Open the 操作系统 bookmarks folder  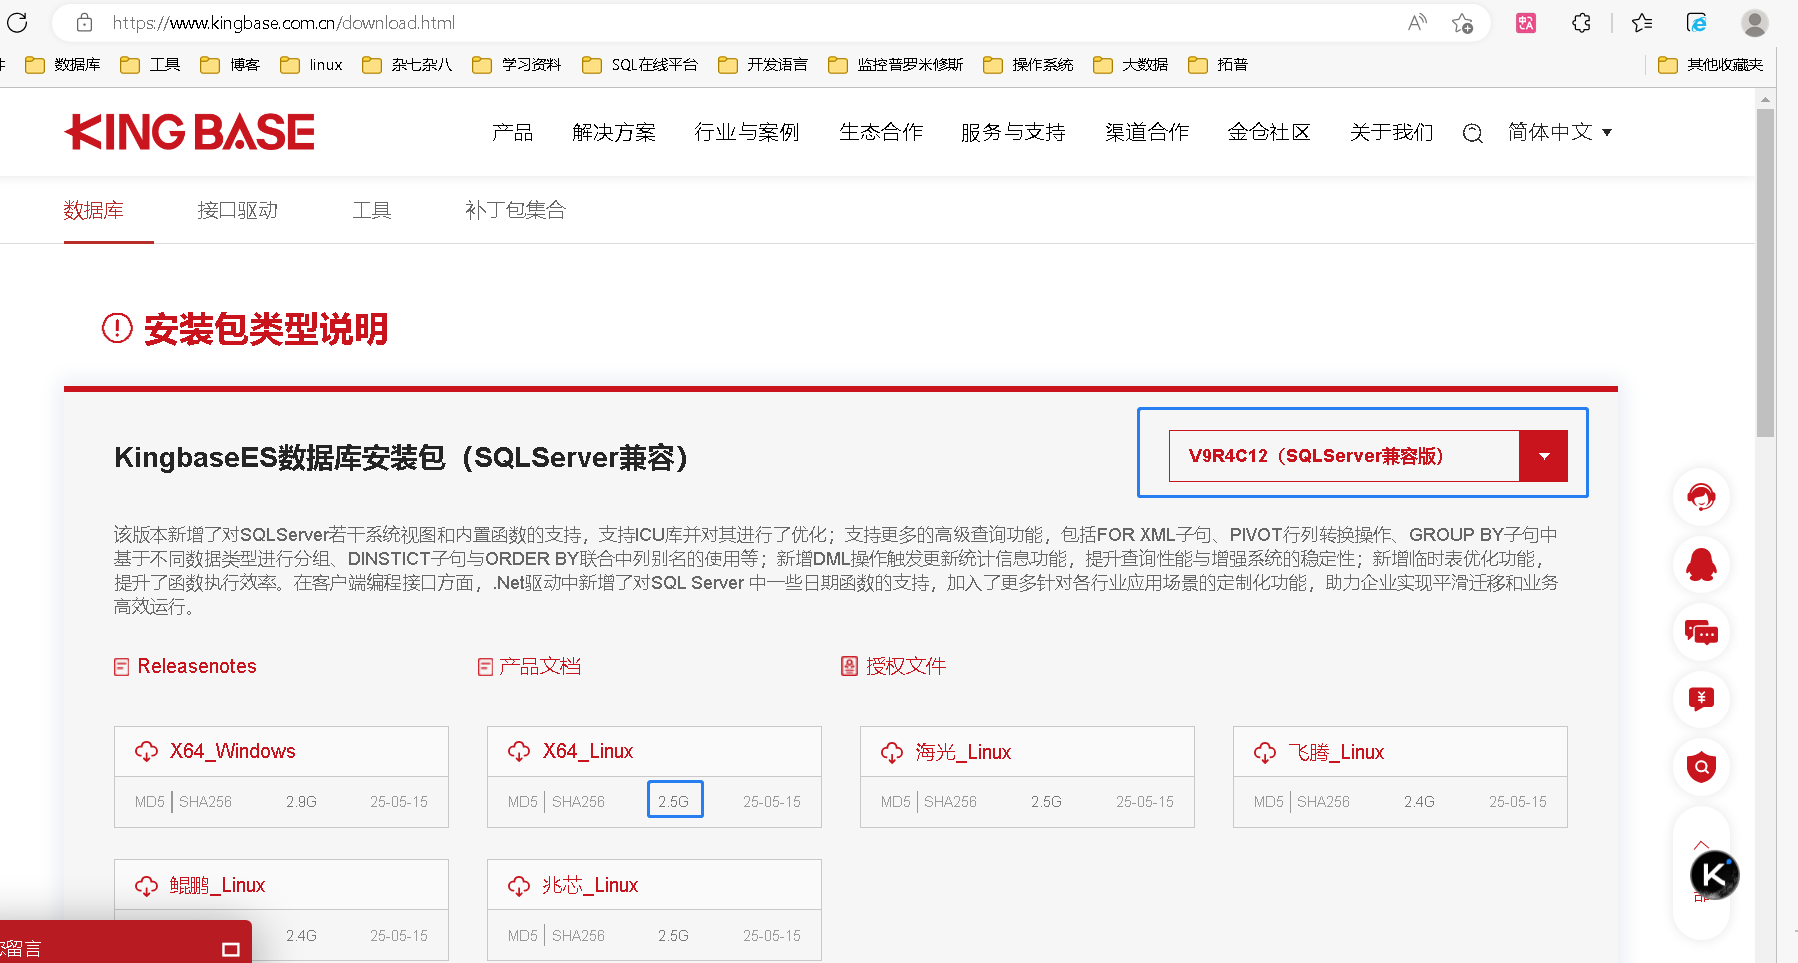click(x=1028, y=65)
